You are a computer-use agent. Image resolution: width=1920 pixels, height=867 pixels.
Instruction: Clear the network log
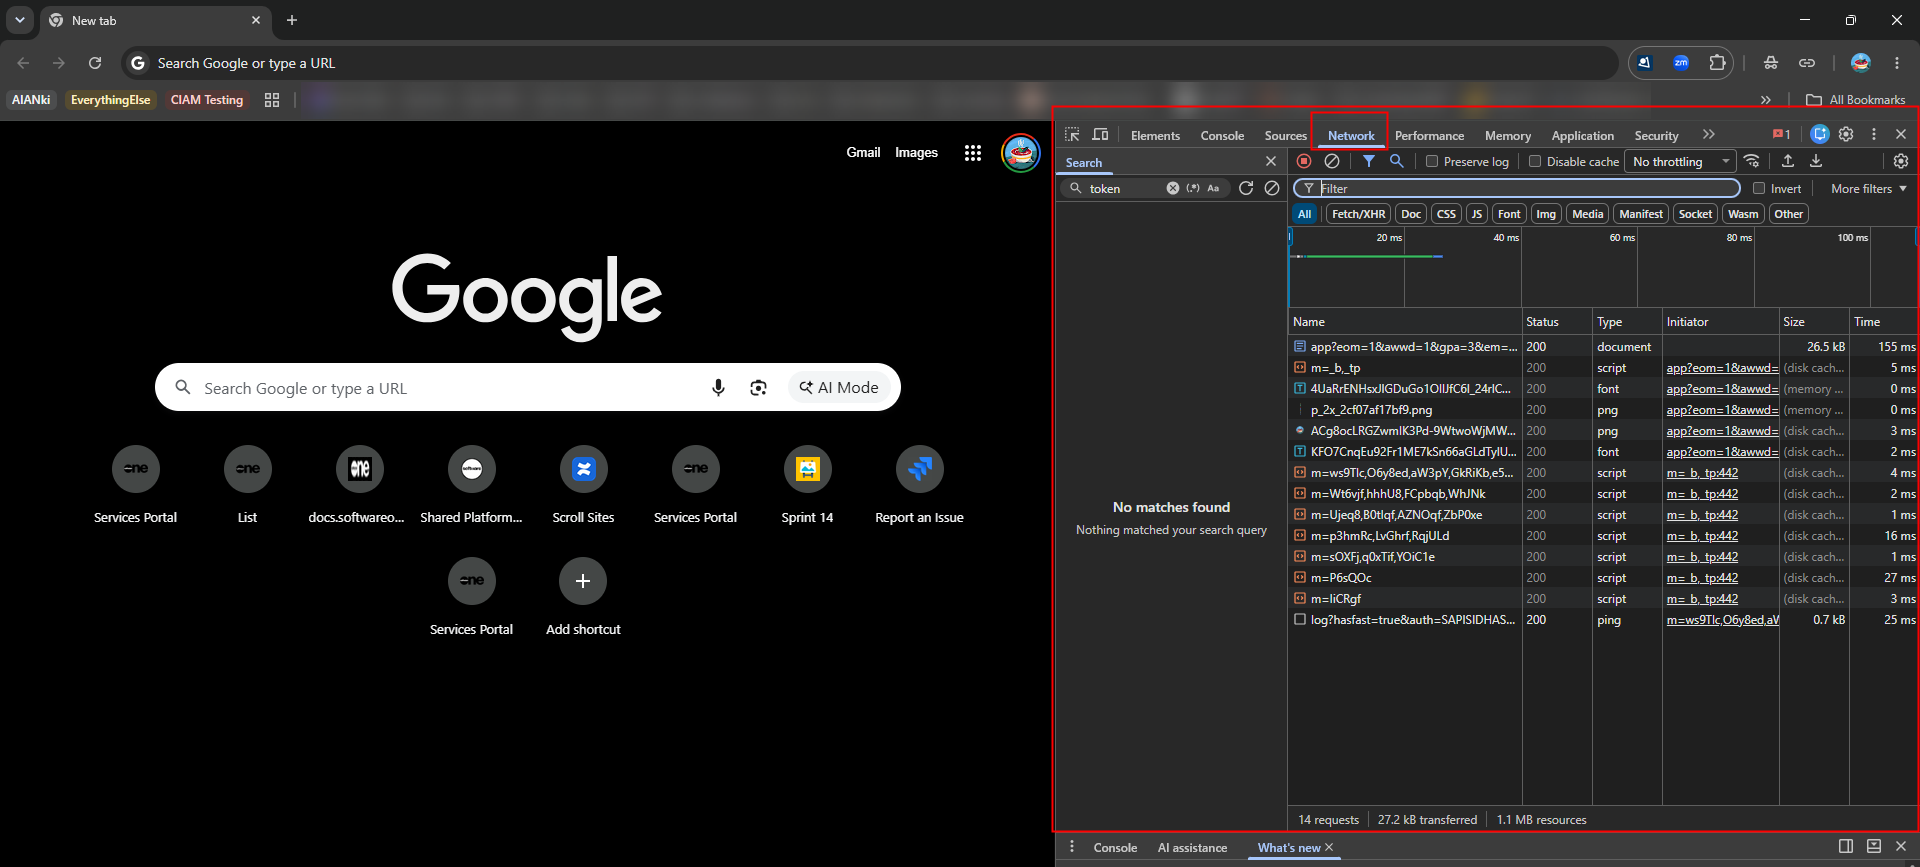tap(1332, 161)
